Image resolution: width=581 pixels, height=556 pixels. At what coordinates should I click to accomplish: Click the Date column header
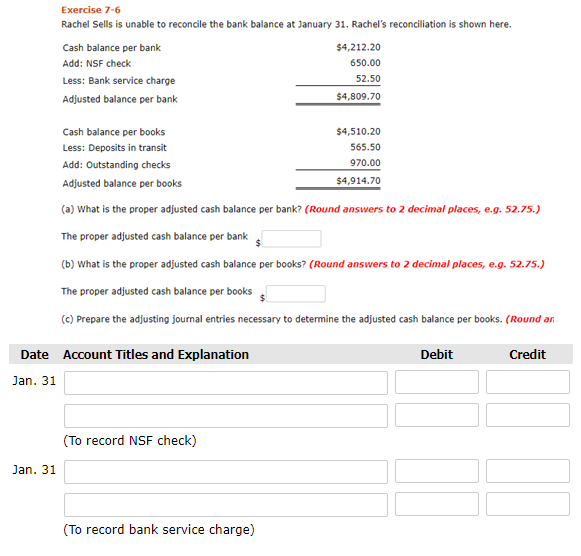pyautogui.click(x=34, y=354)
